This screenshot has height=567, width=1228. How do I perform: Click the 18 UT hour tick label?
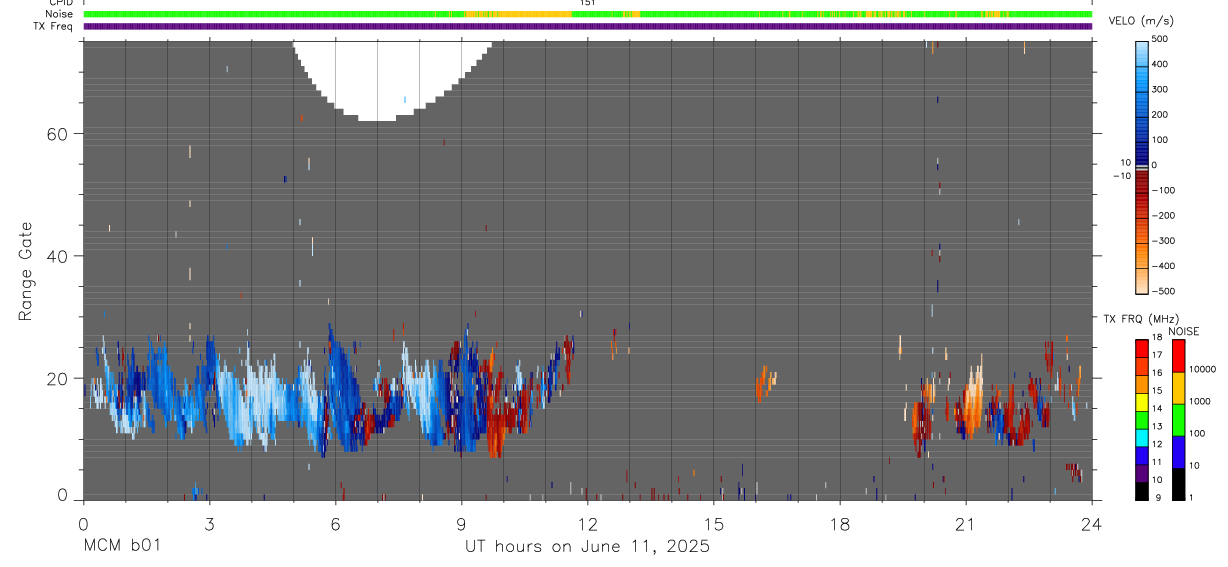pos(840,523)
